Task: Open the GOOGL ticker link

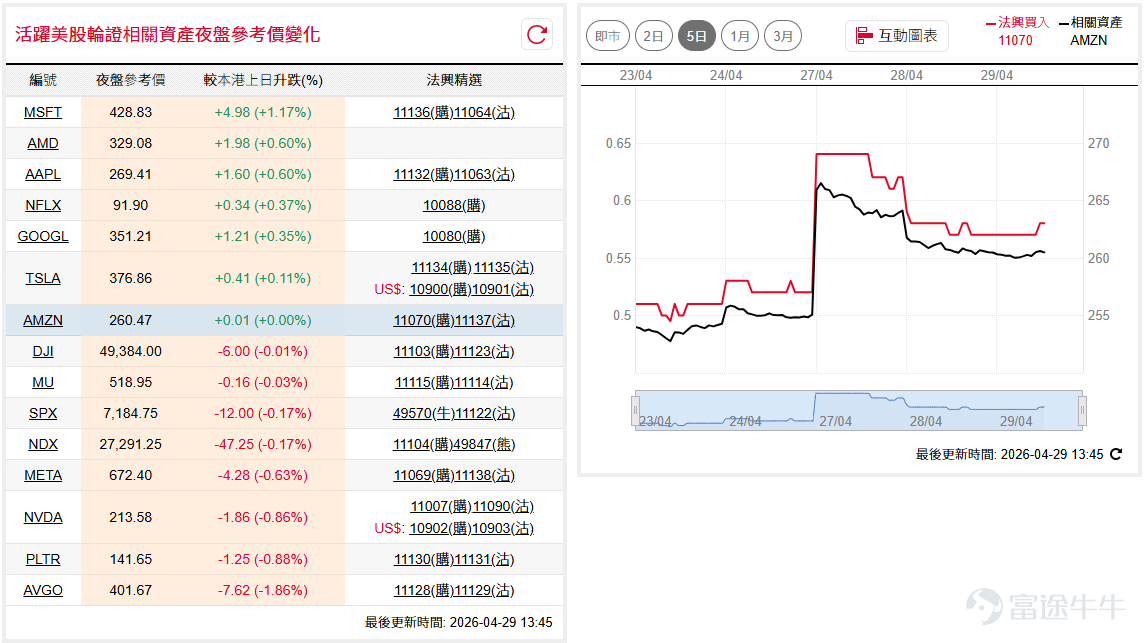Action: tap(43, 236)
